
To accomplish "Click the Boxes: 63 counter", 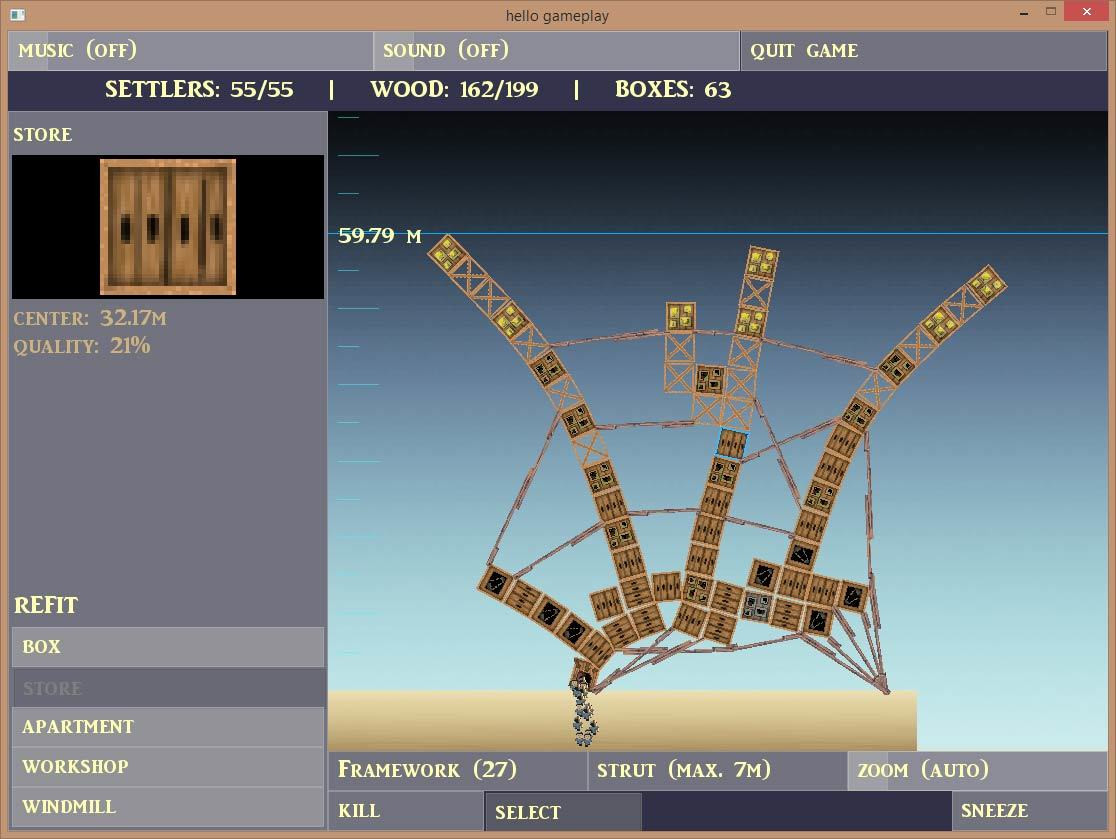I will (673, 90).
